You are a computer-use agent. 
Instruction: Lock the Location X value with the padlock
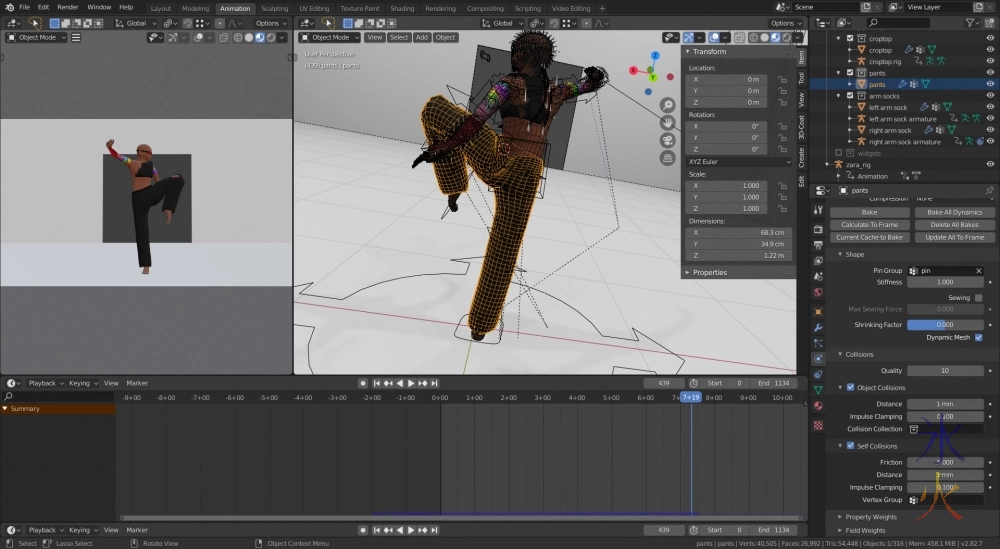click(783, 79)
